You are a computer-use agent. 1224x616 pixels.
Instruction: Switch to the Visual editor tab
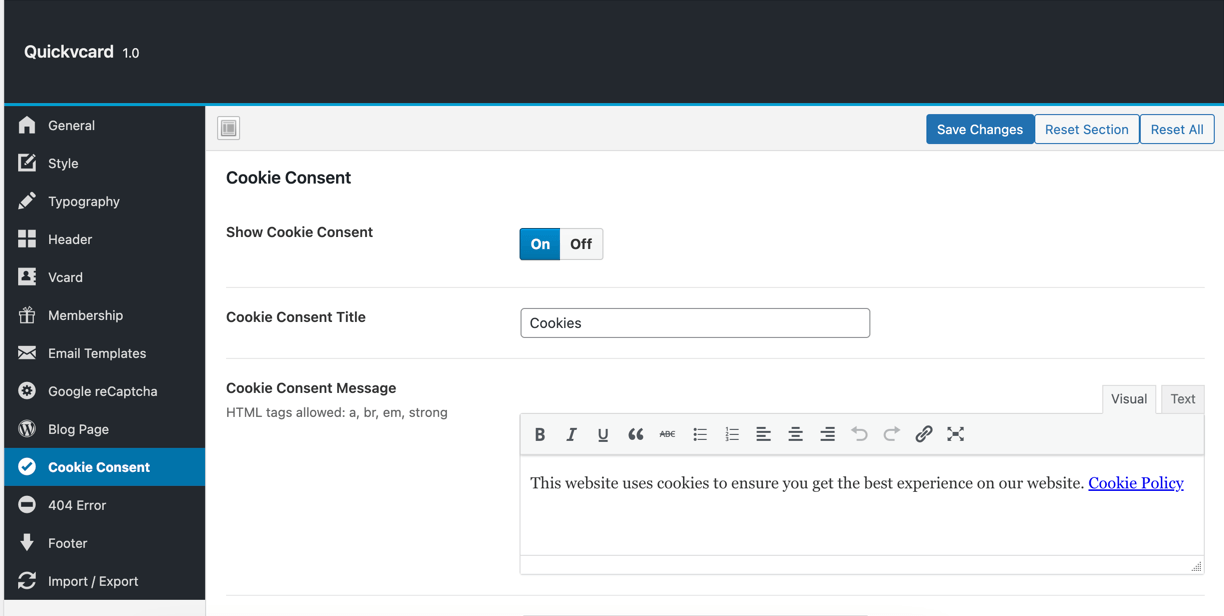click(x=1128, y=399)
